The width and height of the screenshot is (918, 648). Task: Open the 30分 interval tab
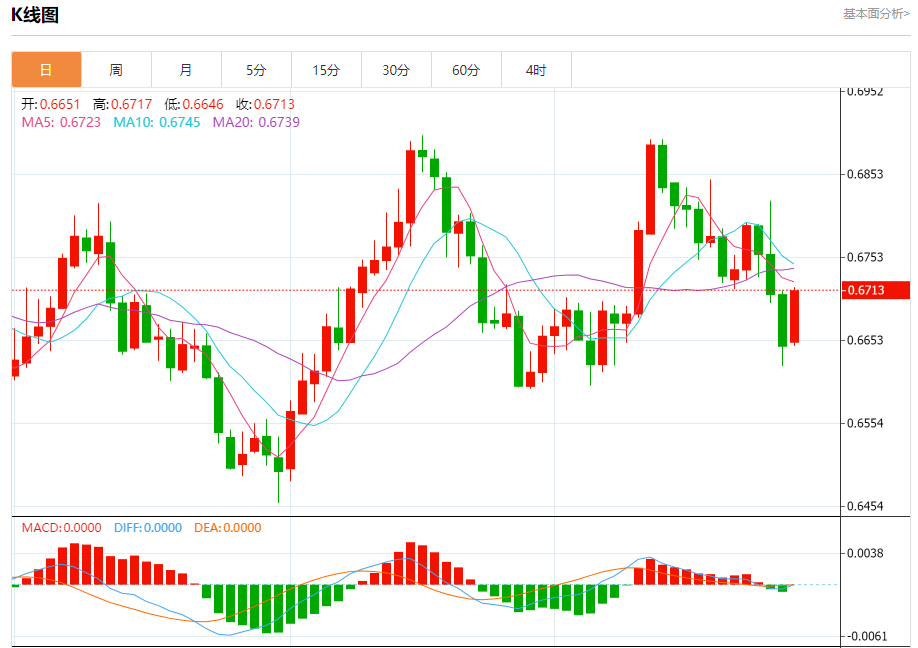396,70
